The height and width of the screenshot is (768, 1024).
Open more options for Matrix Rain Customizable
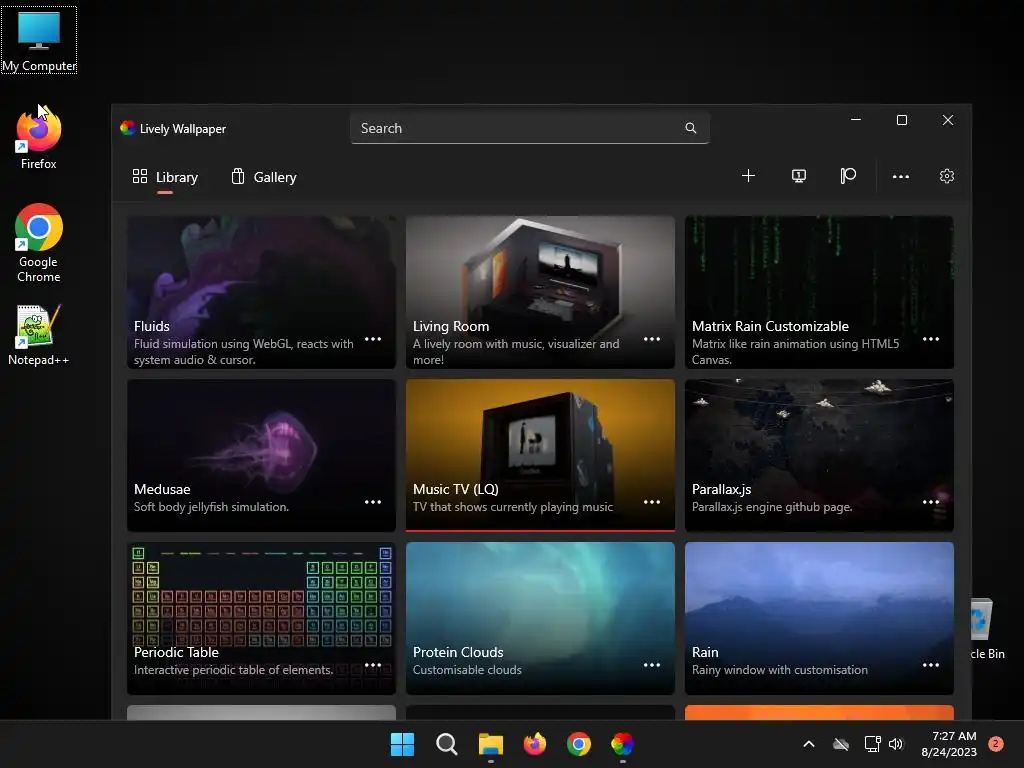coord(931,339)
